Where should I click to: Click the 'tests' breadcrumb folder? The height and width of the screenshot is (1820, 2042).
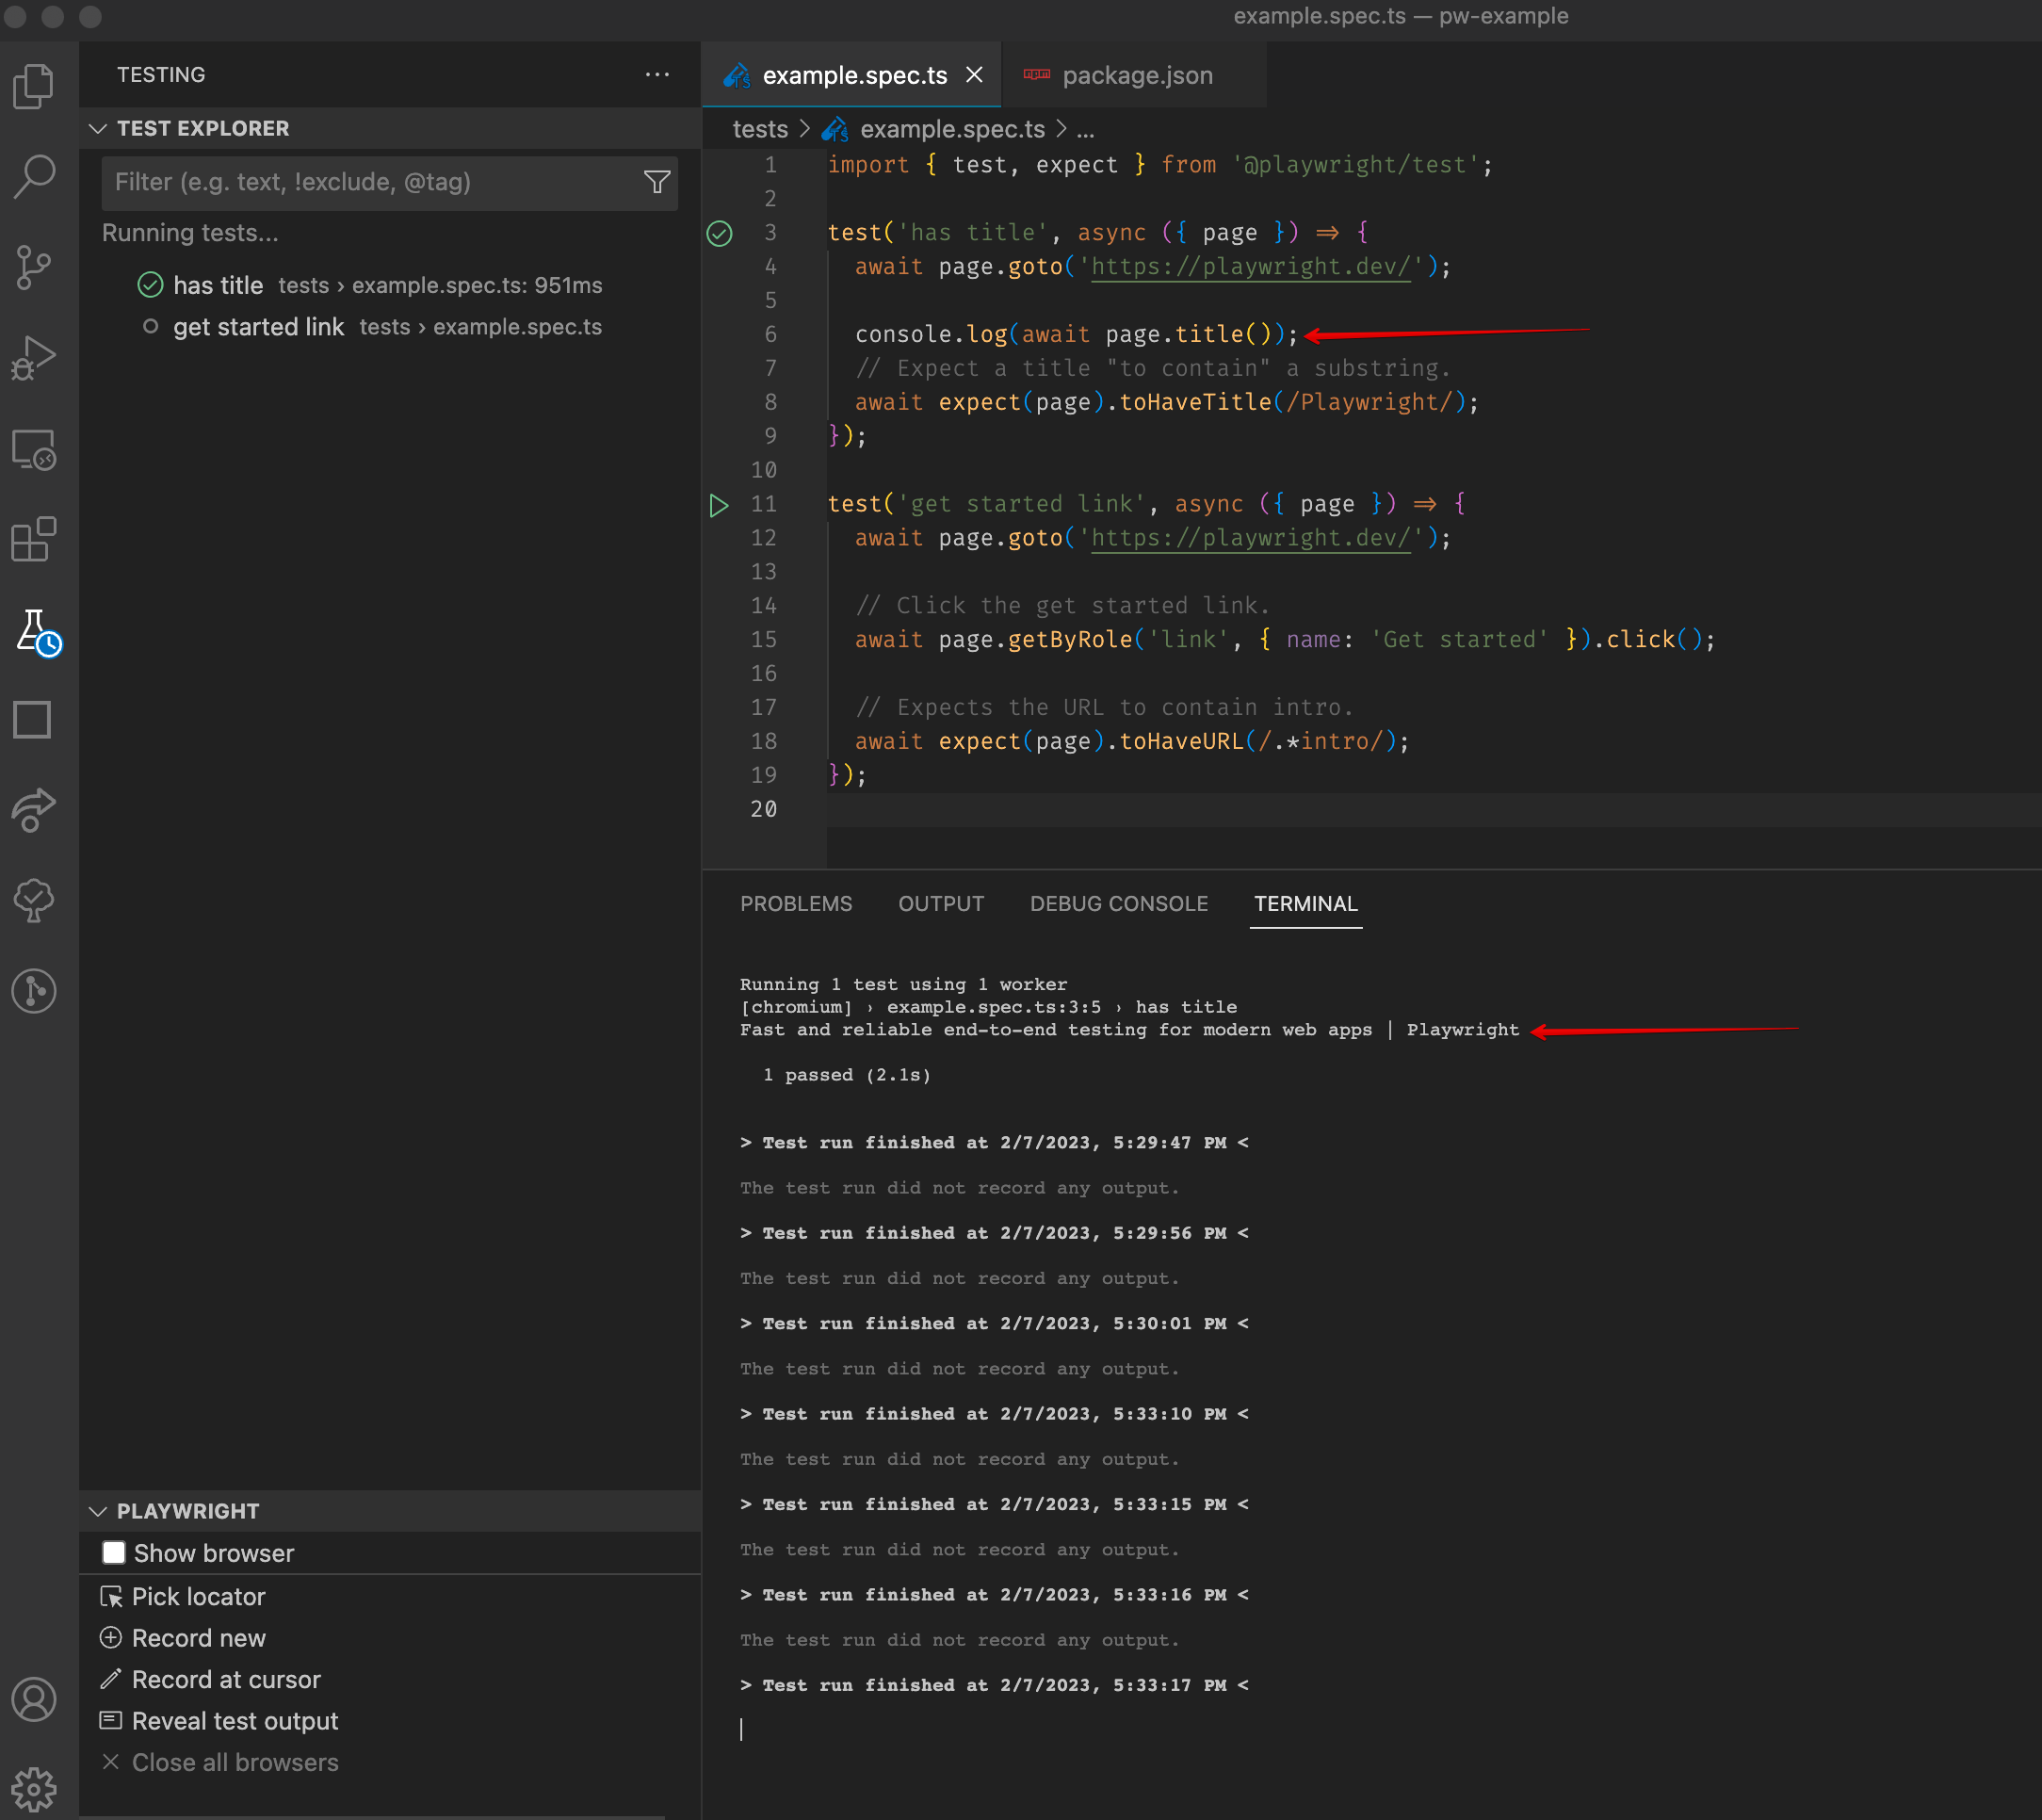coord(760,129)
